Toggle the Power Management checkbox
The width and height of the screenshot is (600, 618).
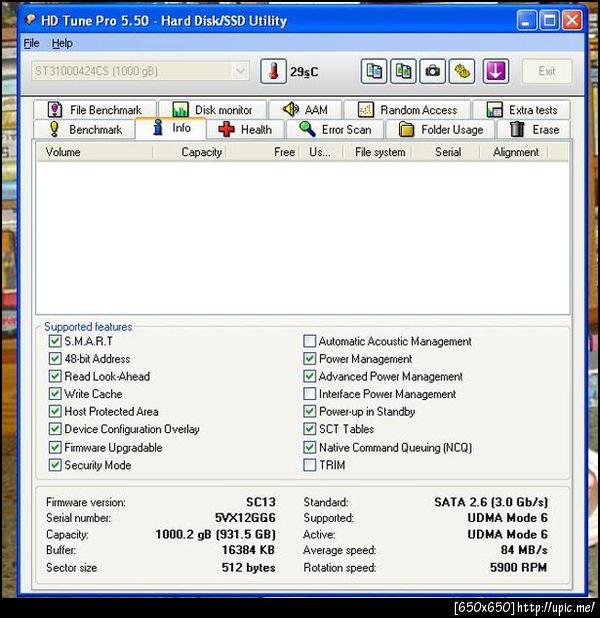coord(309,359)
